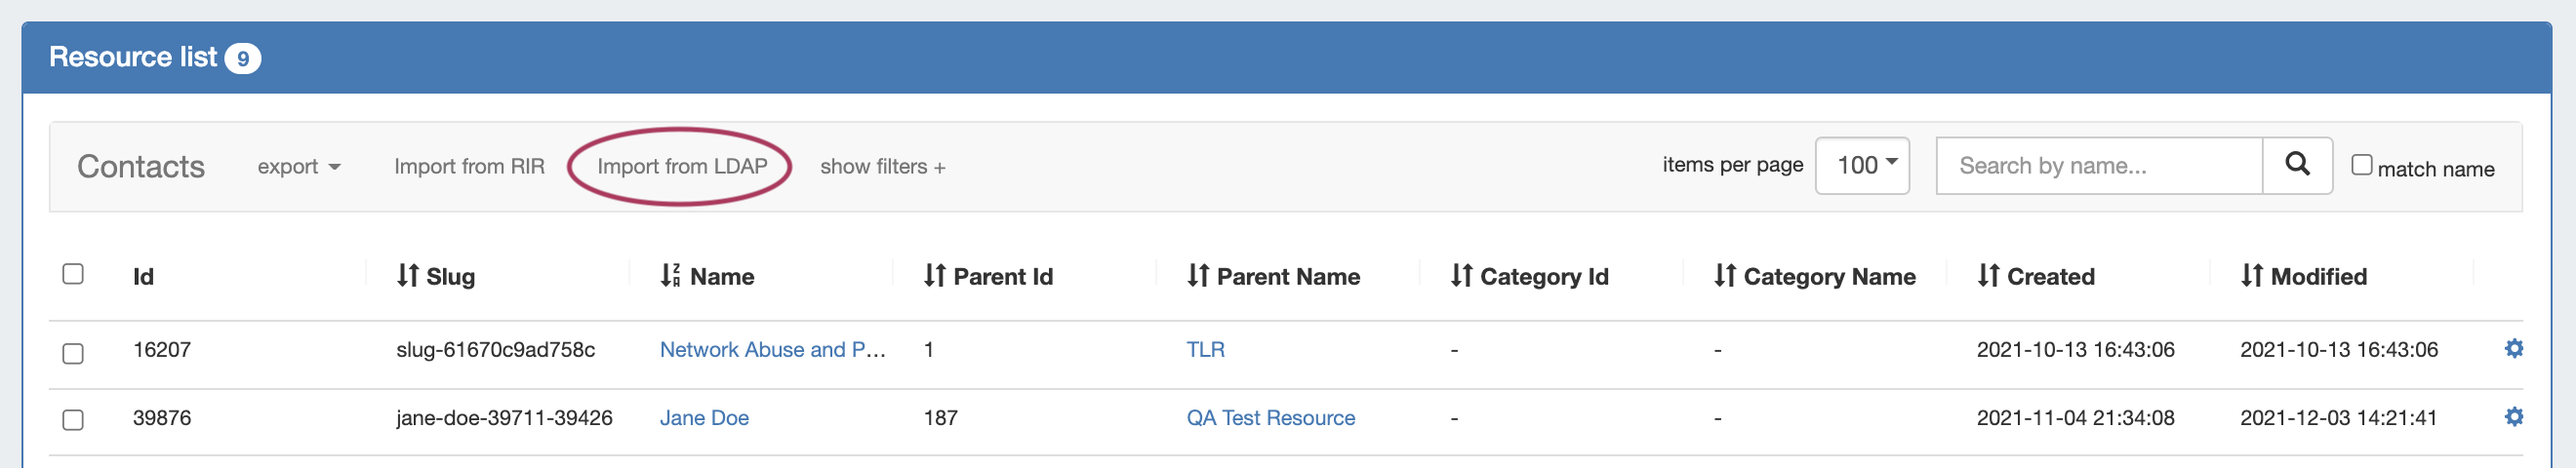Sort table by Name column icon
The width and height of the screenshot is (2576, 468).
(670, 276)
